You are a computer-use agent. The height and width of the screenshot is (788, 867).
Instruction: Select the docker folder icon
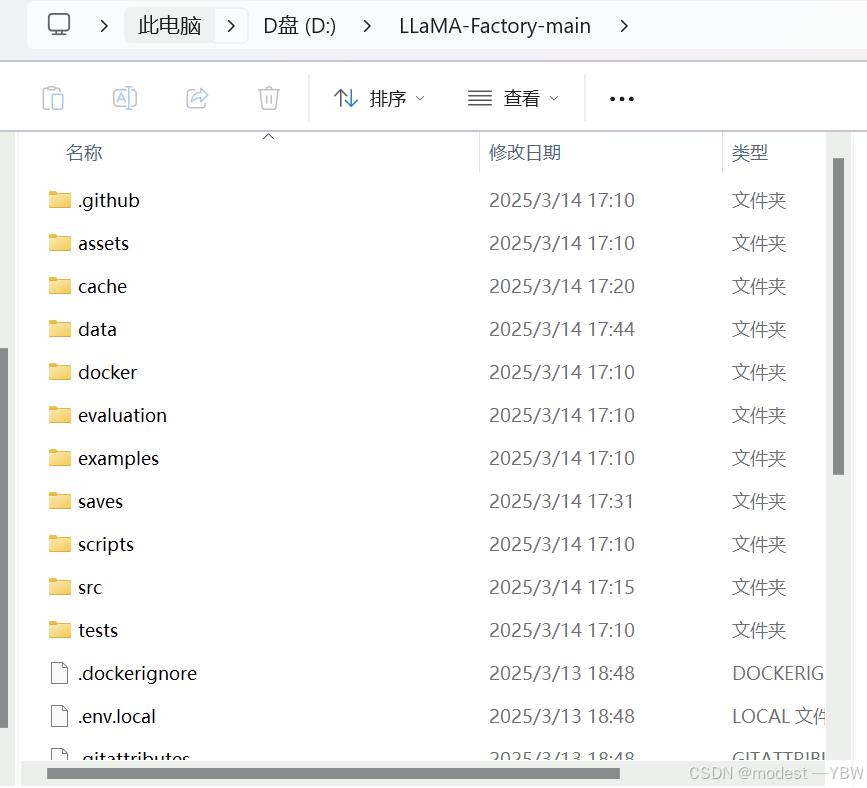60,372
